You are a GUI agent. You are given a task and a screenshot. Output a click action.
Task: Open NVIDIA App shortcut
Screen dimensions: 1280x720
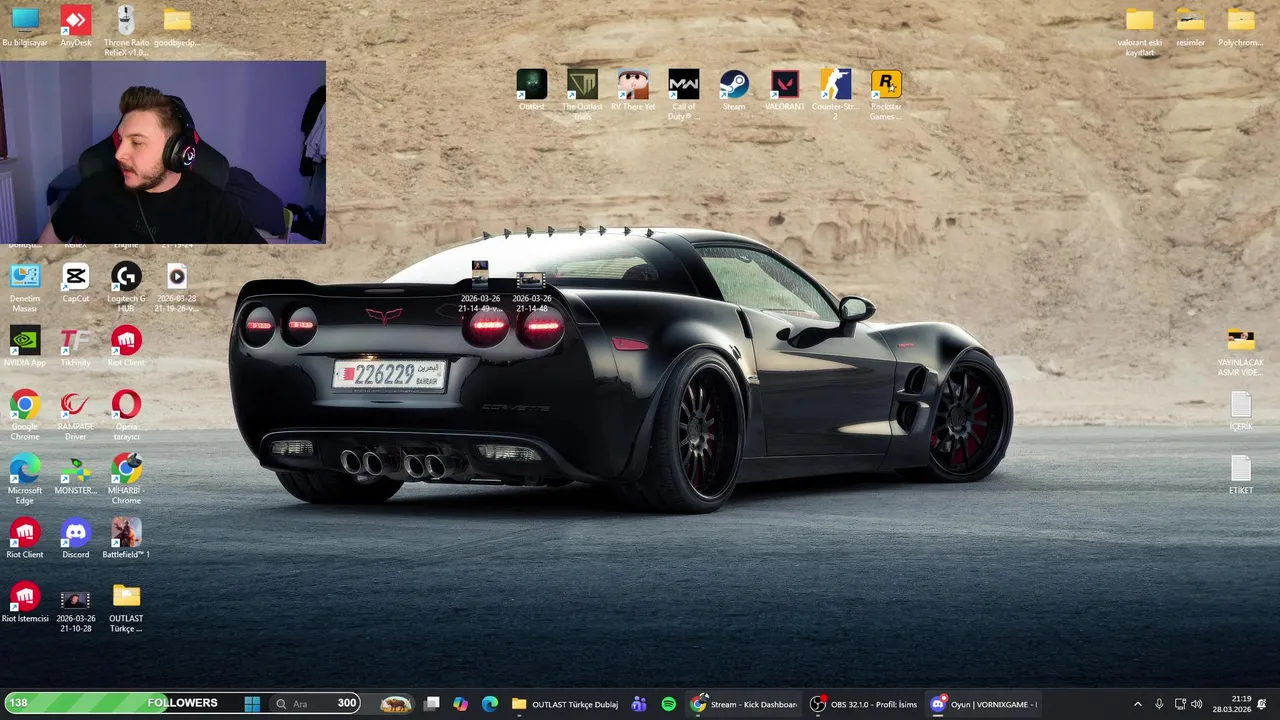[x=25, y=346]
